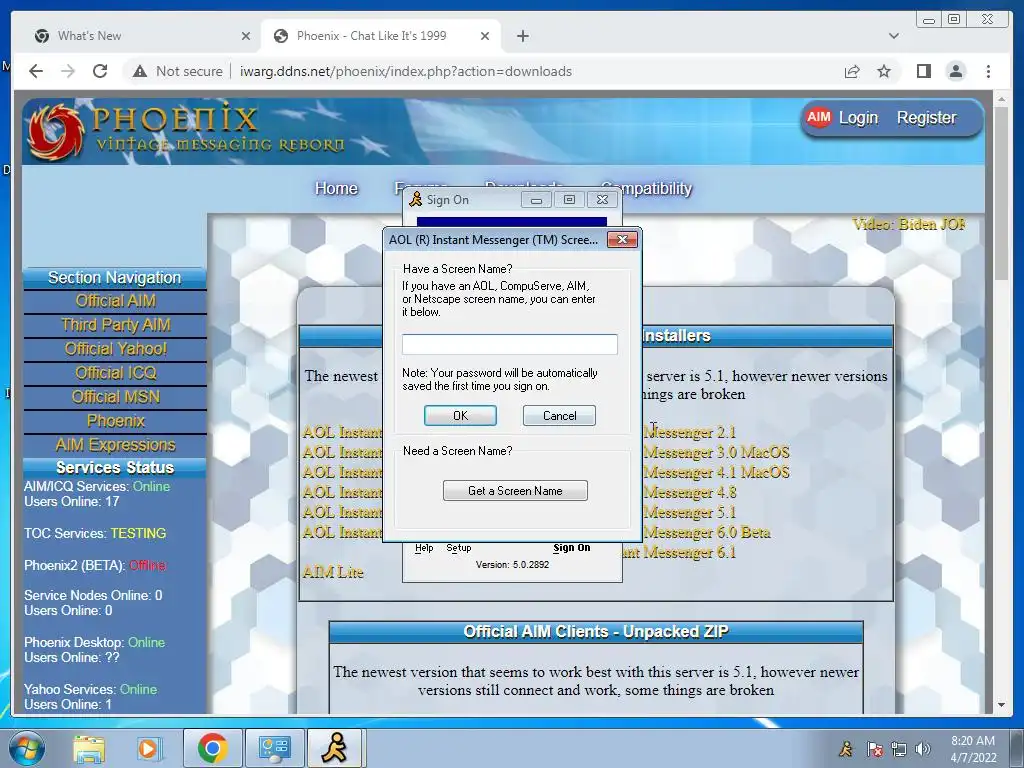
Task: Open the volume speaker icon
Action: tap(923, 749)
